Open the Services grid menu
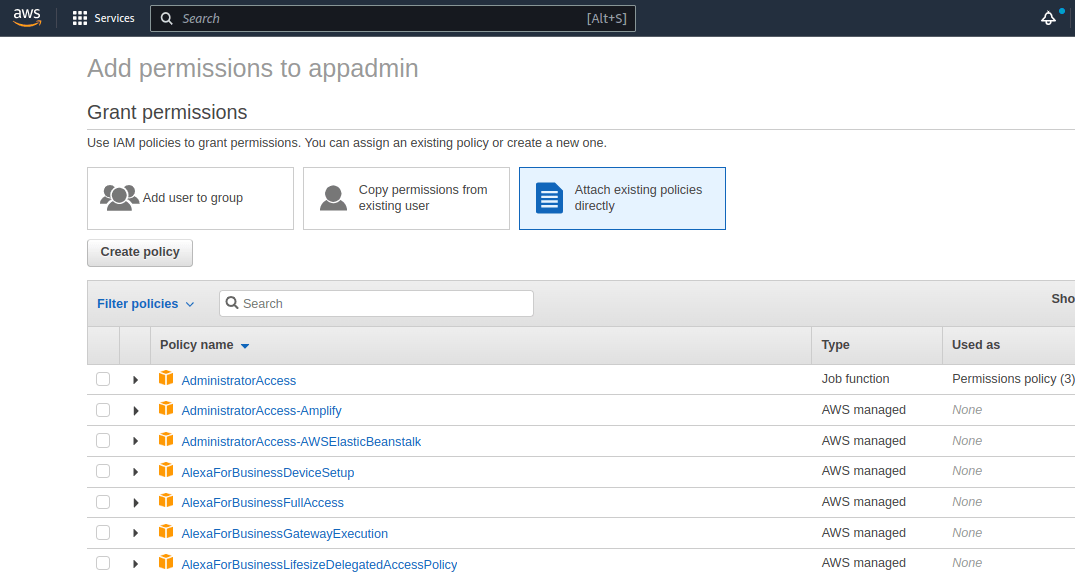 pyautogui.click(x=80, y=19)
